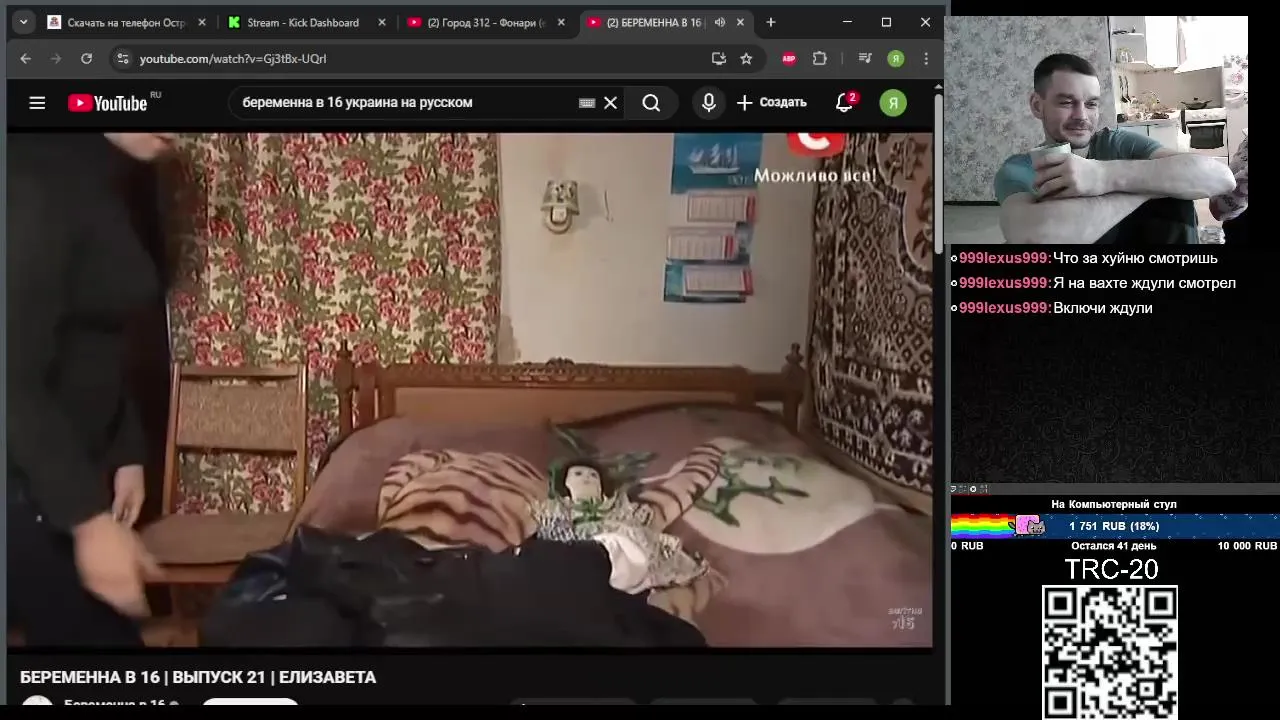Image resolution: width=1280 pixels, height=720 pixels.
Task: Start voice search with the microphone
Action: pyautogui.click(x=709, y=102)
